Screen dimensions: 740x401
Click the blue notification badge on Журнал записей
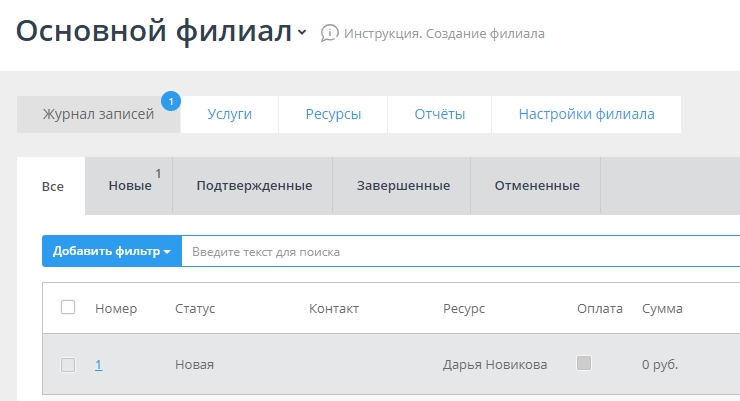point(171,101)
